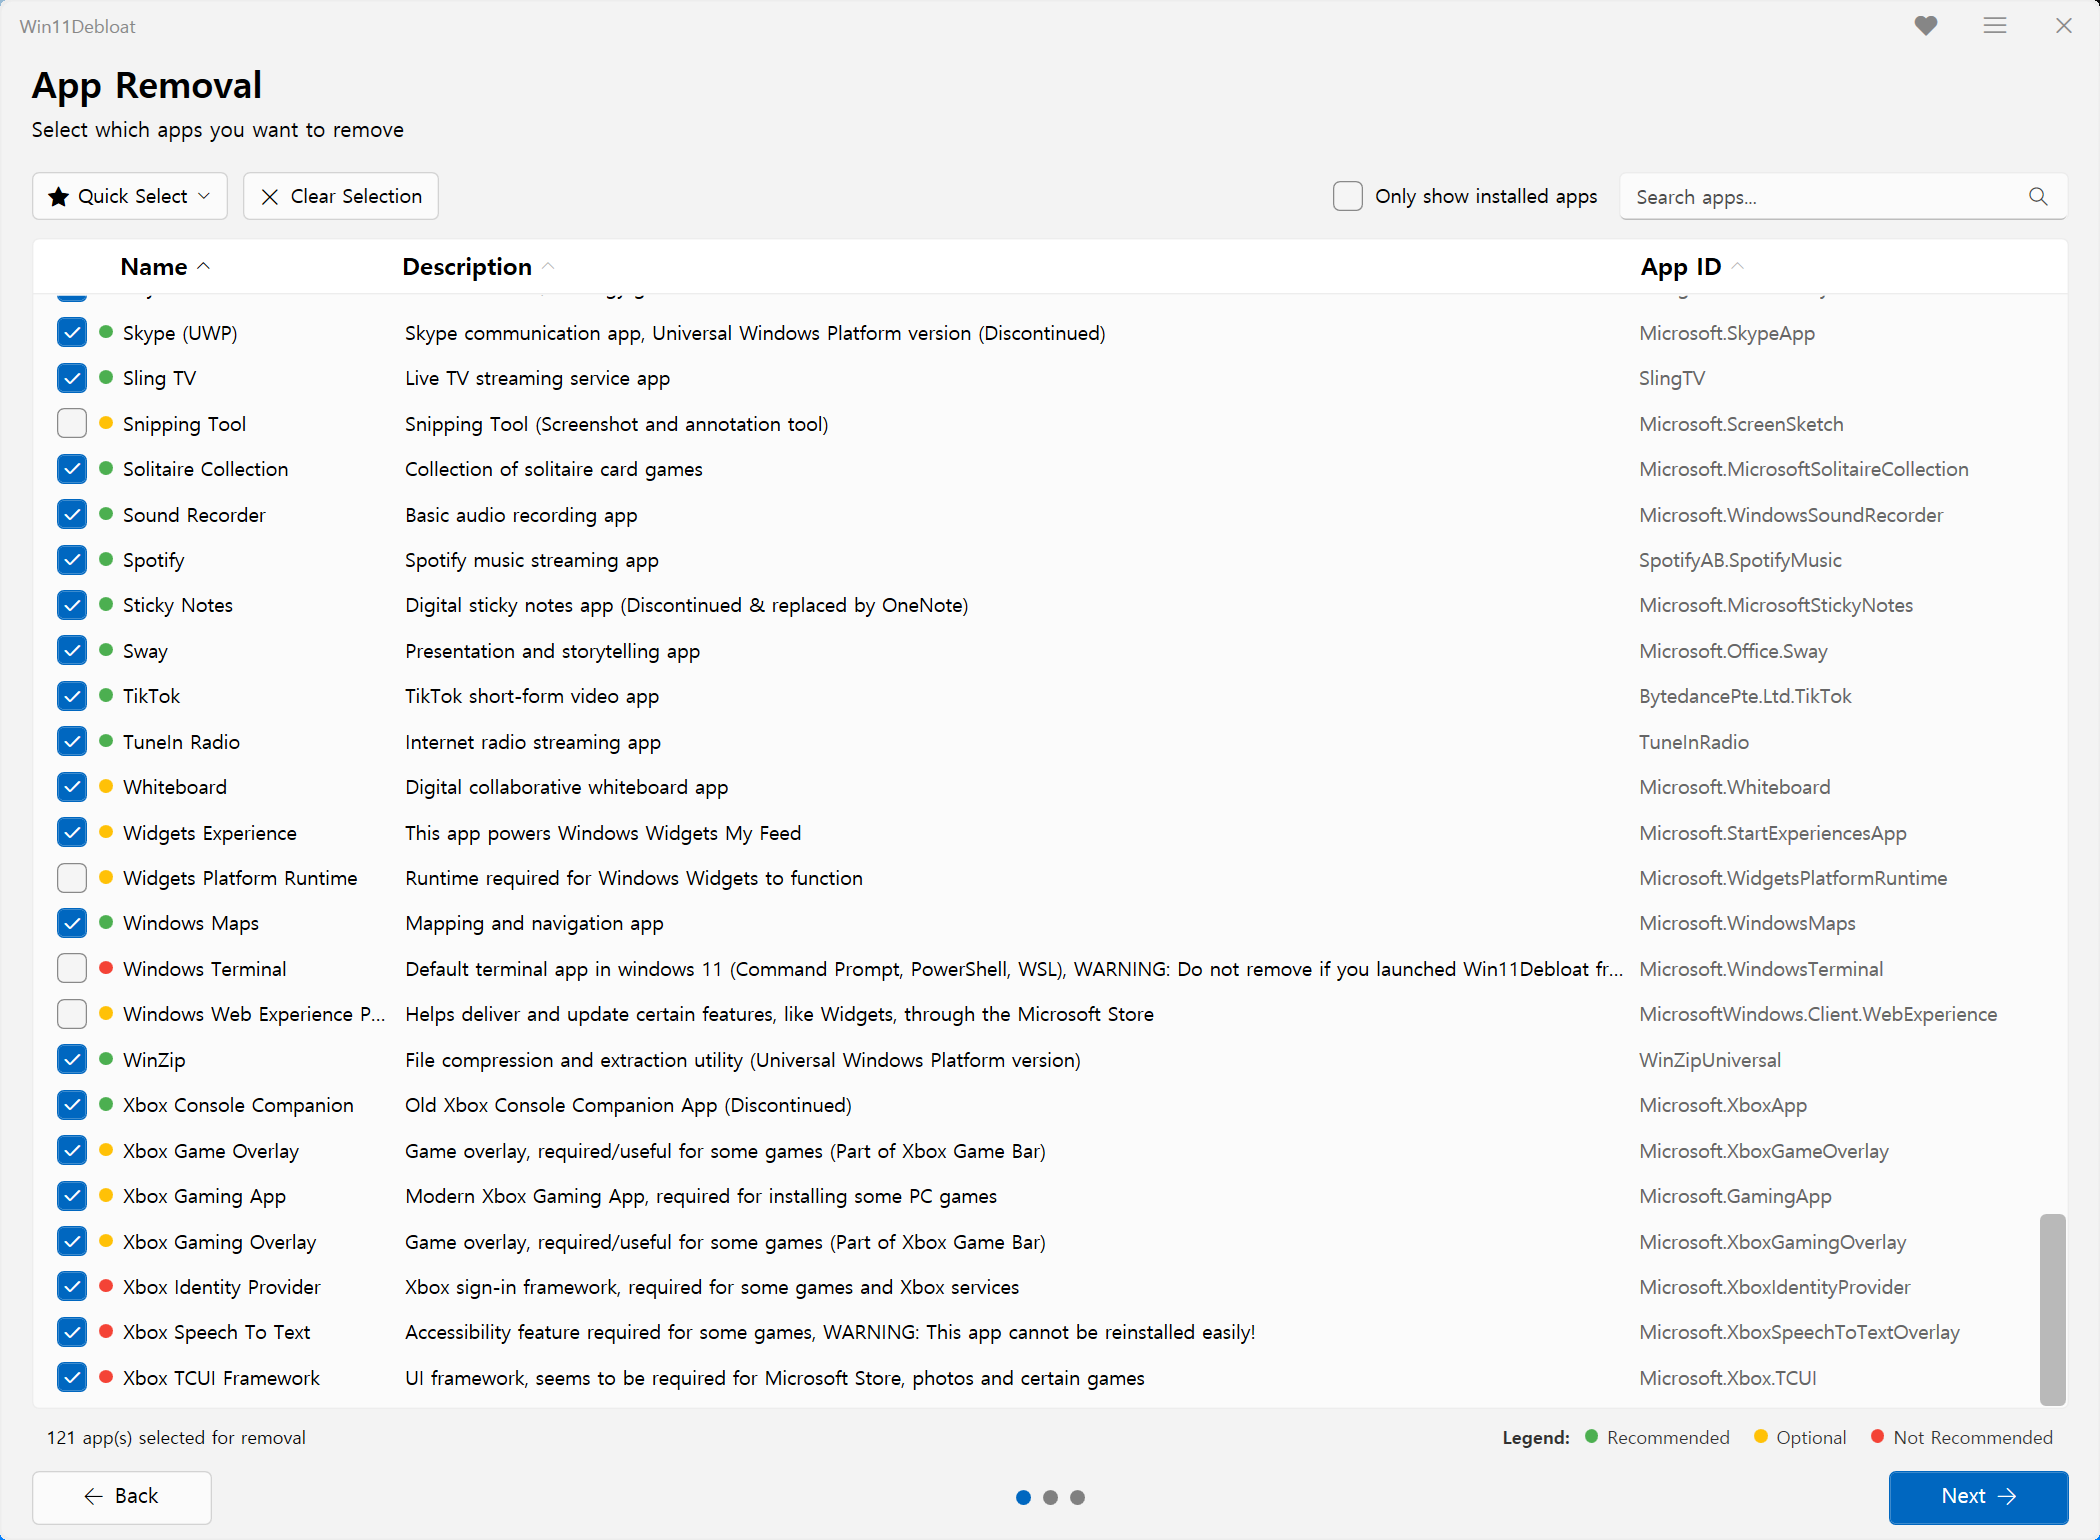Click the Xbox Identity Provider red dot

[x=106, y=1286]
